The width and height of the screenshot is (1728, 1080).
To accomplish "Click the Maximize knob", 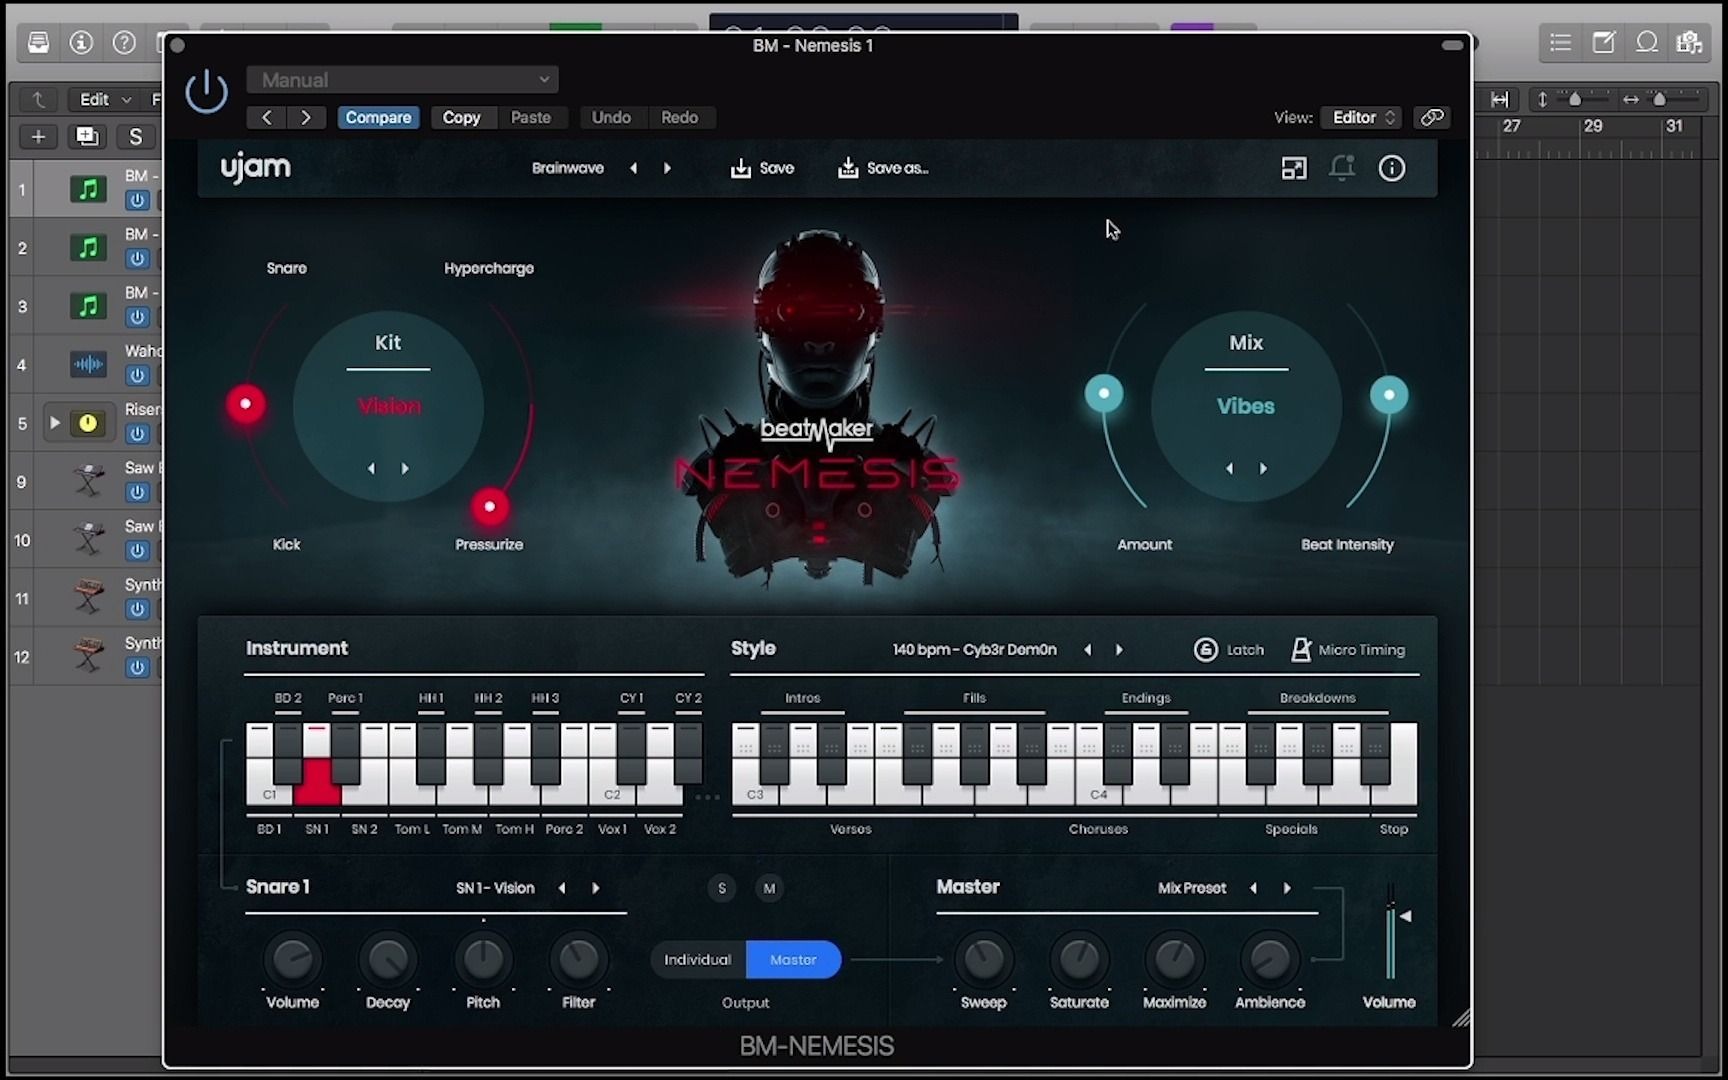I will tap(1175, 960).
